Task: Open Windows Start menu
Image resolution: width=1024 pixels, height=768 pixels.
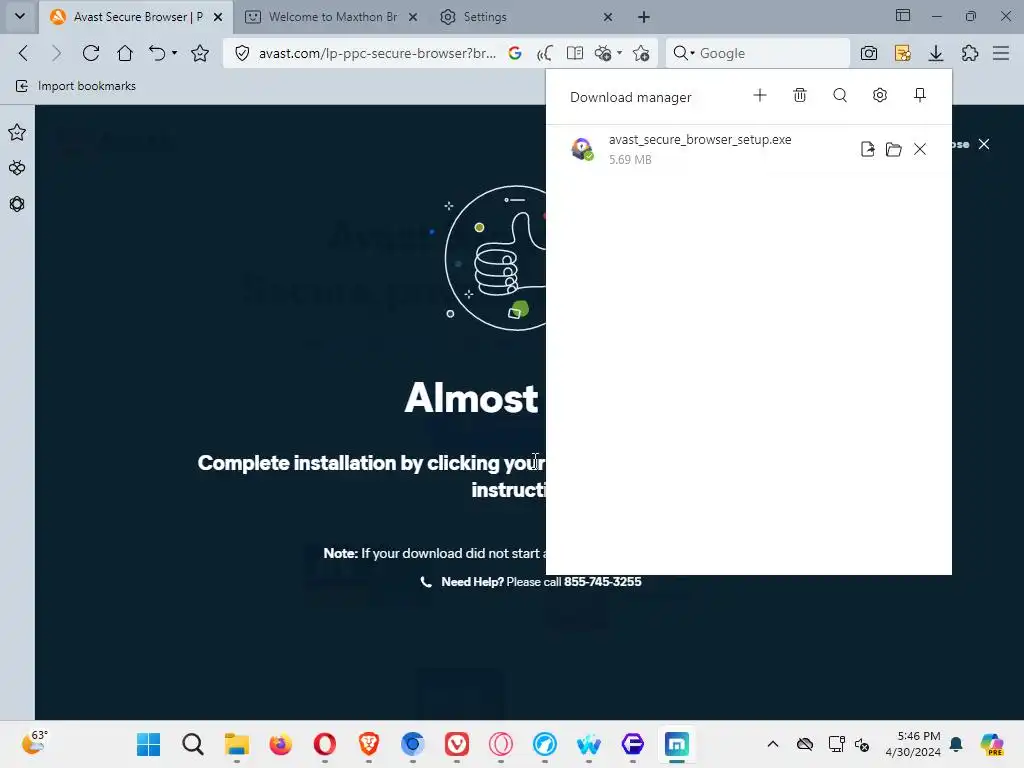Action: [148, 744]
